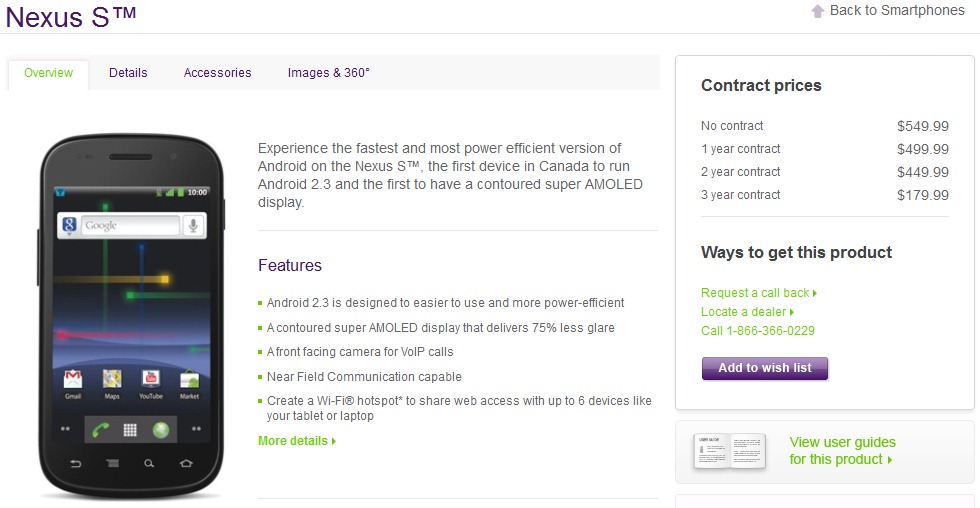Open the Accessories tab
Image resolution: width=980 pixels, height=508 pixels.
point(217,73)
